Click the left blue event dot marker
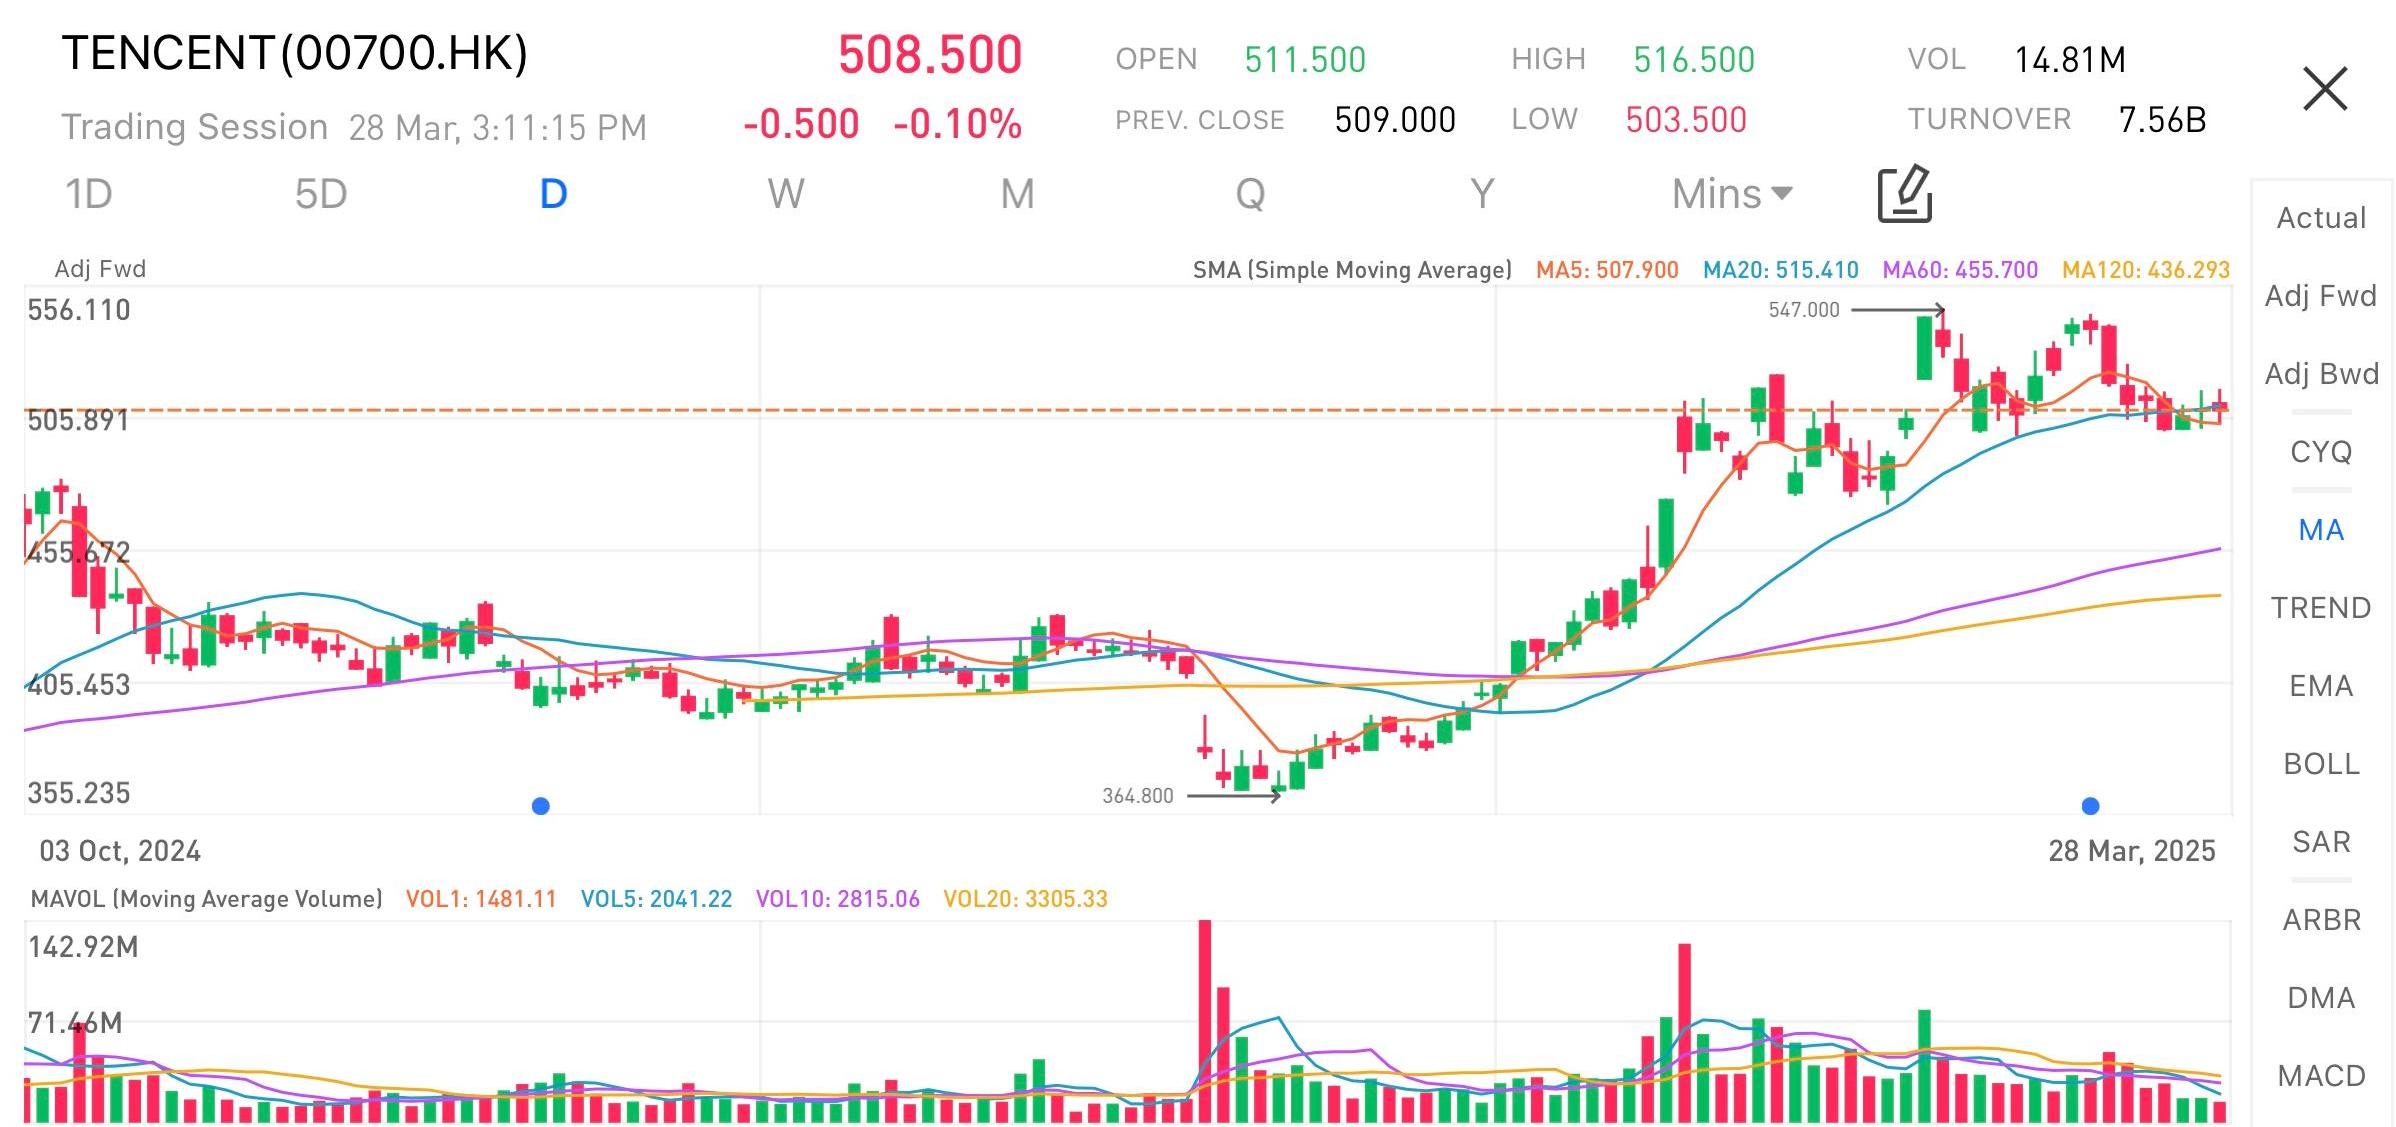2396x1127 pixels. point(541,806)
